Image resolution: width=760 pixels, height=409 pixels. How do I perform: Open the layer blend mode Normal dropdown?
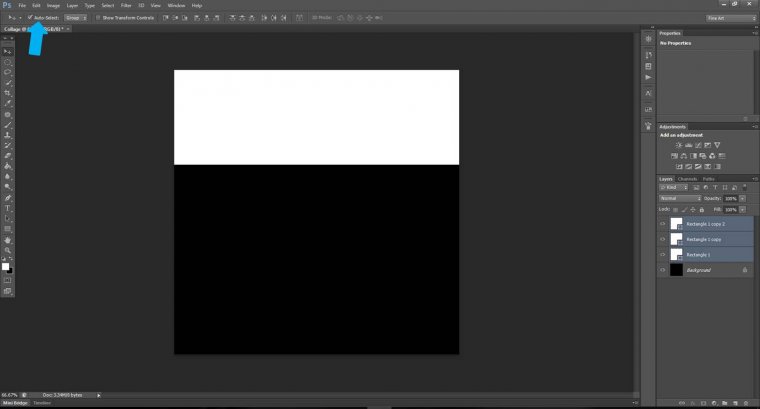pyautogui.click(x=680, y=198)
